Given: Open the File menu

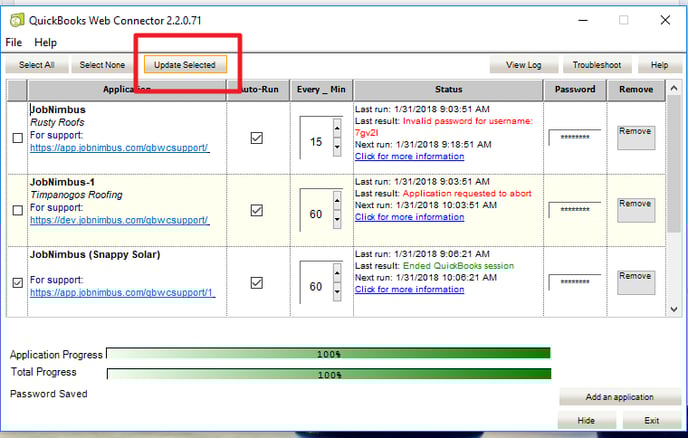Looking at the screenshot, I should tap(14, 43).
